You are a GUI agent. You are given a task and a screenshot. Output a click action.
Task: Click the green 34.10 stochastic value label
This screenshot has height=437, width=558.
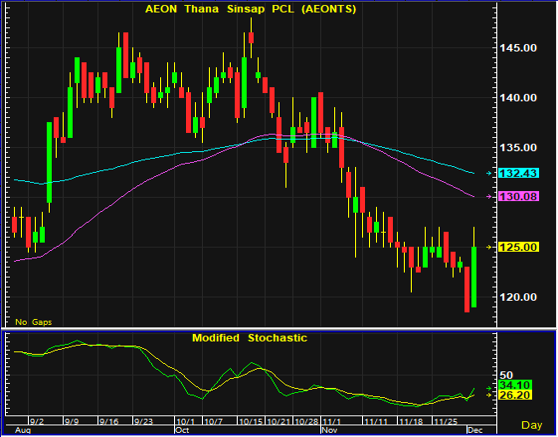515,385
